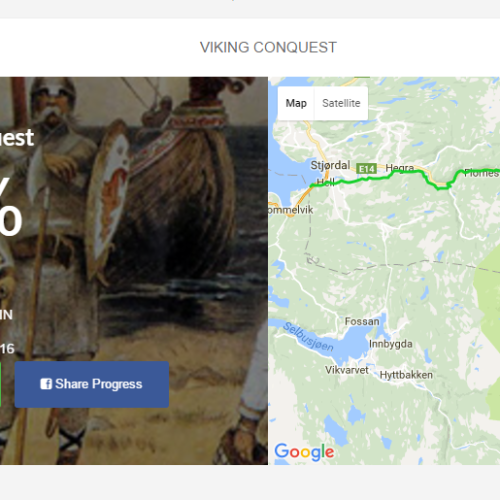Click the Vikvarvet place label
The width and height of the screenshot is (500, 500).
point(347,370)
